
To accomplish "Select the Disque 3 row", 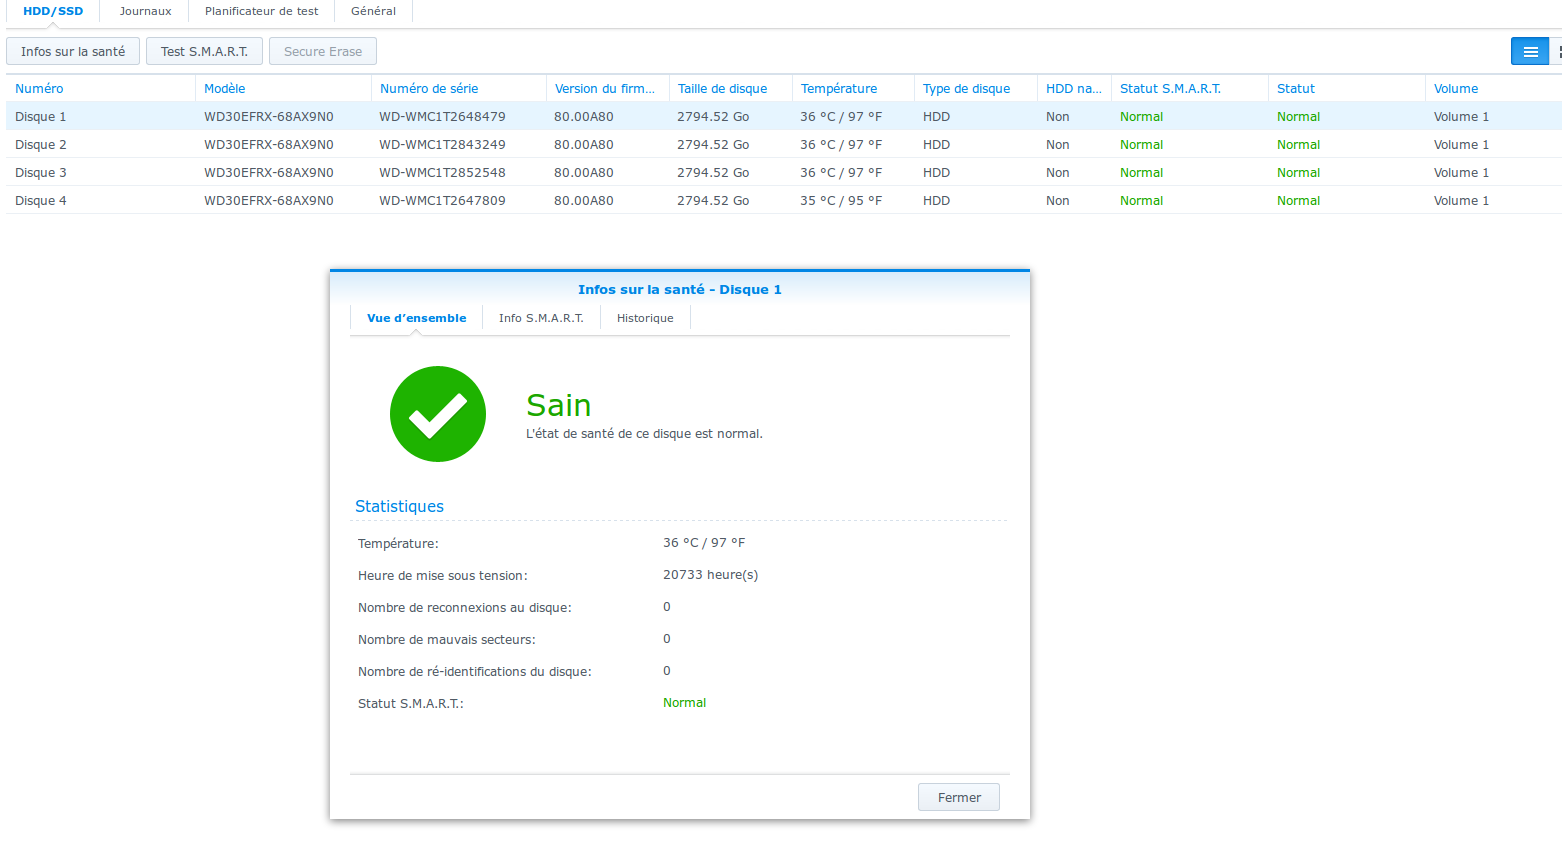I will (x=41, y=173).
